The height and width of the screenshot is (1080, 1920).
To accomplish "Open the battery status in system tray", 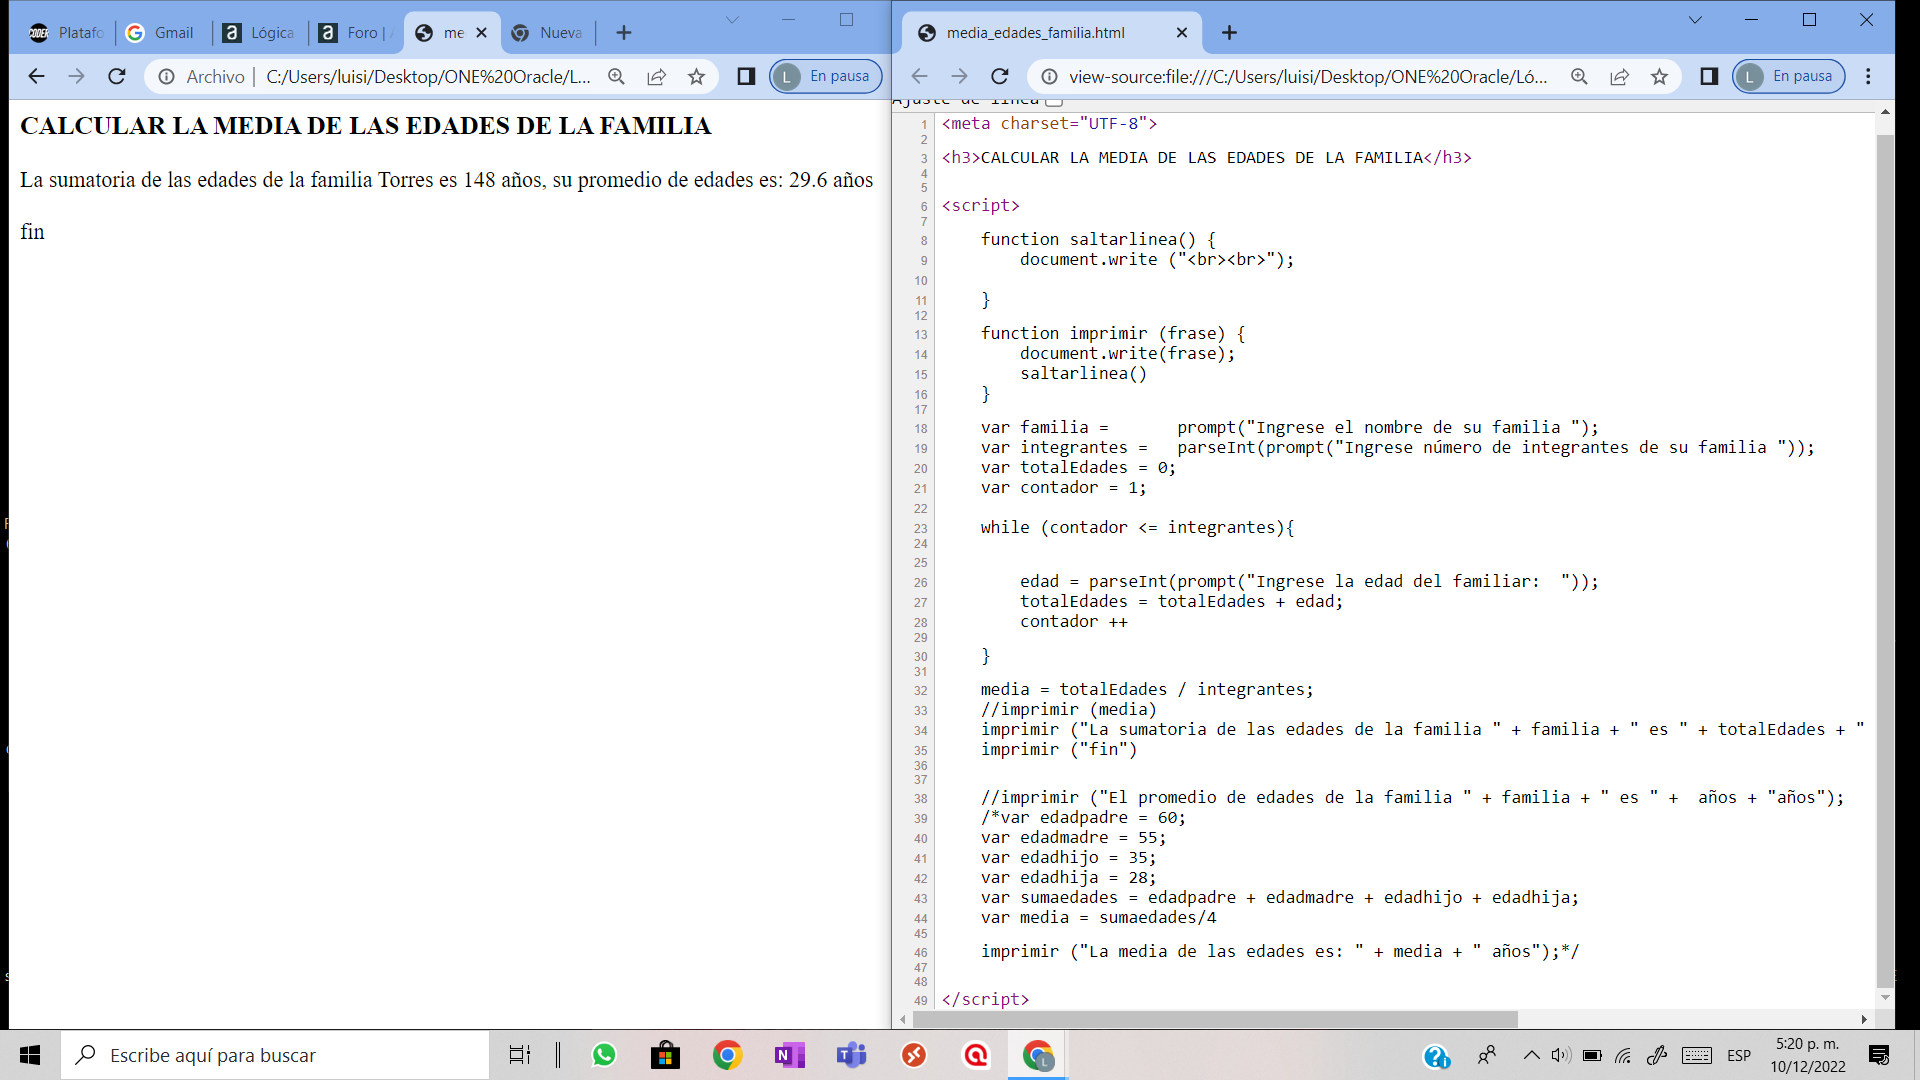I will point(1592,1055).
